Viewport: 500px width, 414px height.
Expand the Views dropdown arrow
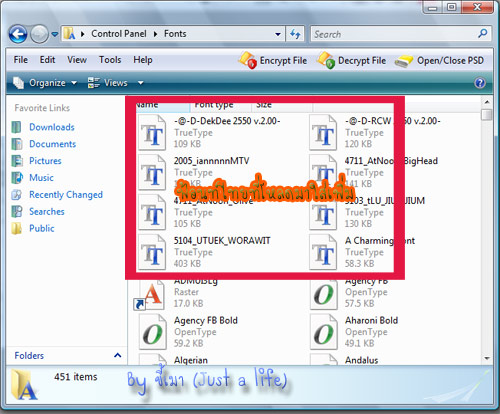[x=141, y=83]
